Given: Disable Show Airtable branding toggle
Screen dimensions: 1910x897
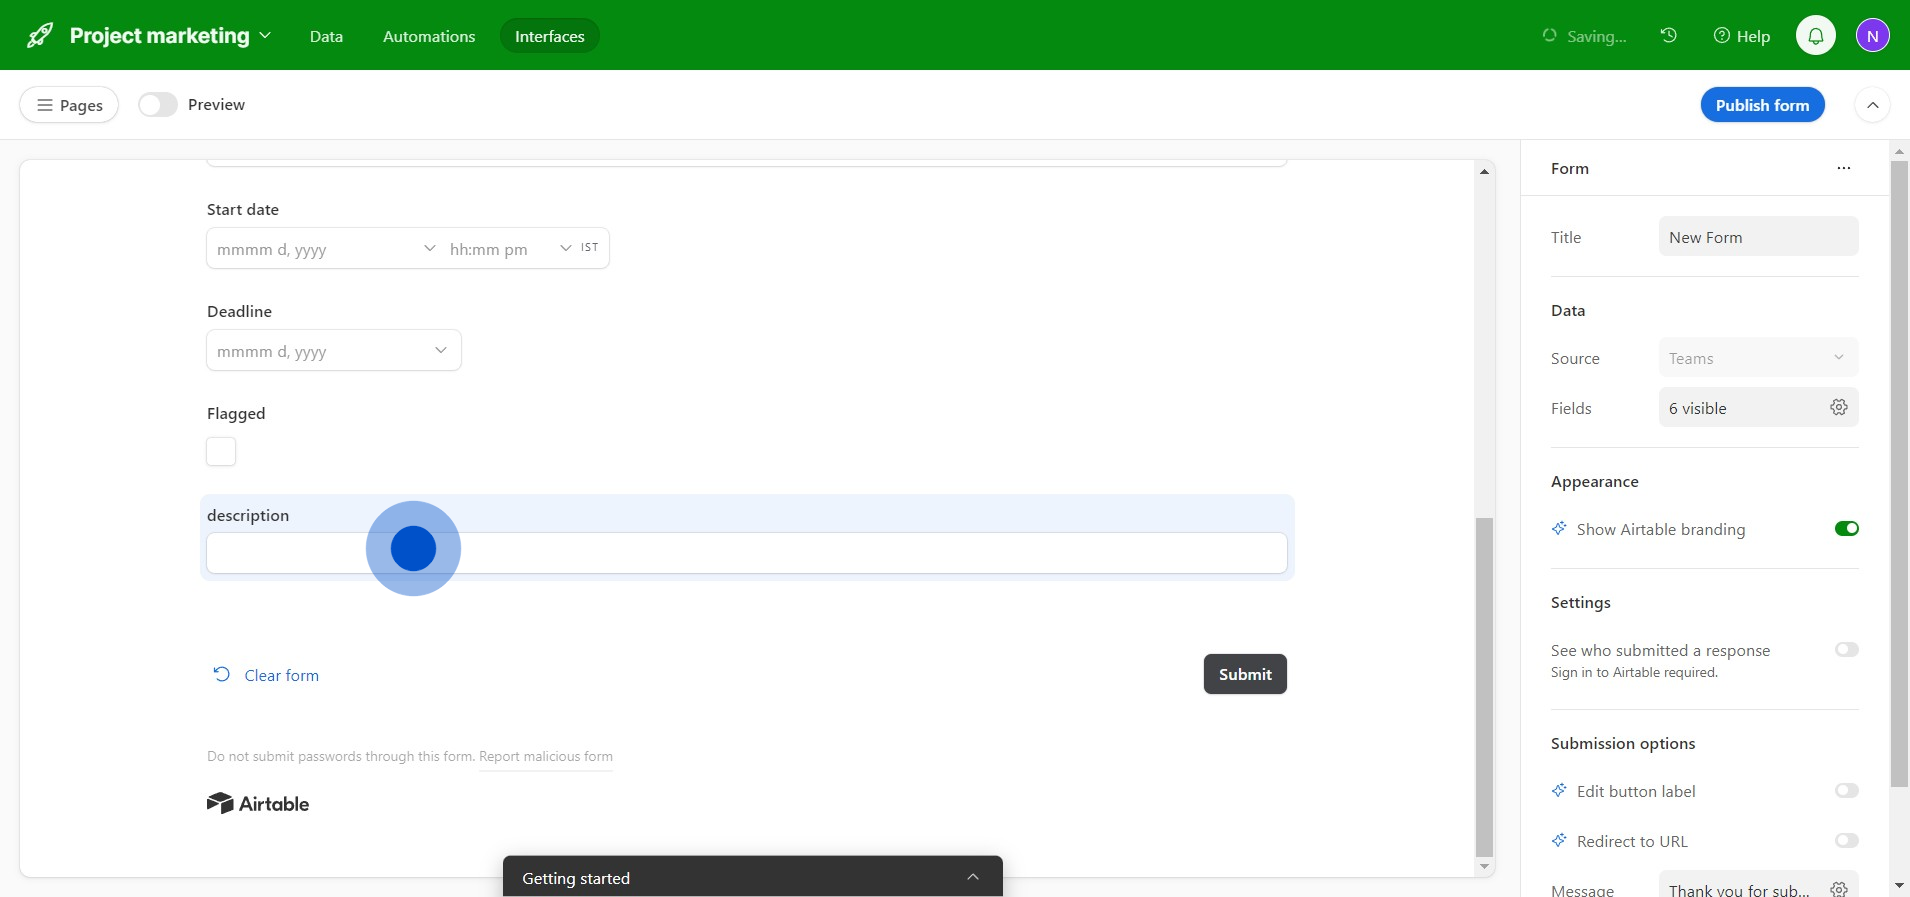Looking at the screenshot, I should click(x=1846, y=529).
